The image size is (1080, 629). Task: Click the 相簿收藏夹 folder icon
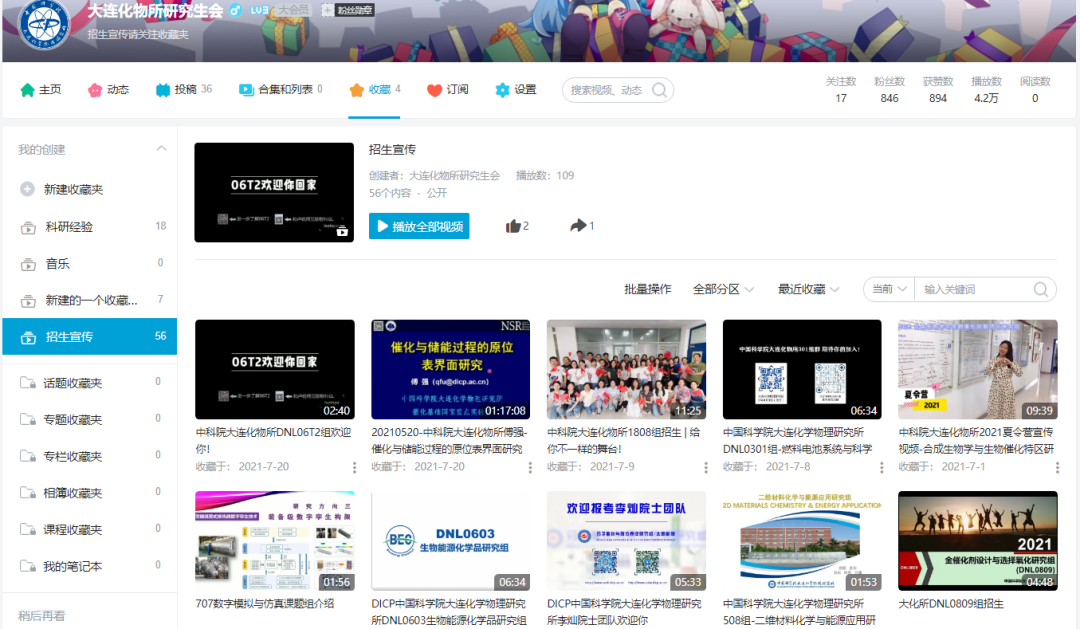tap(28, 493)
